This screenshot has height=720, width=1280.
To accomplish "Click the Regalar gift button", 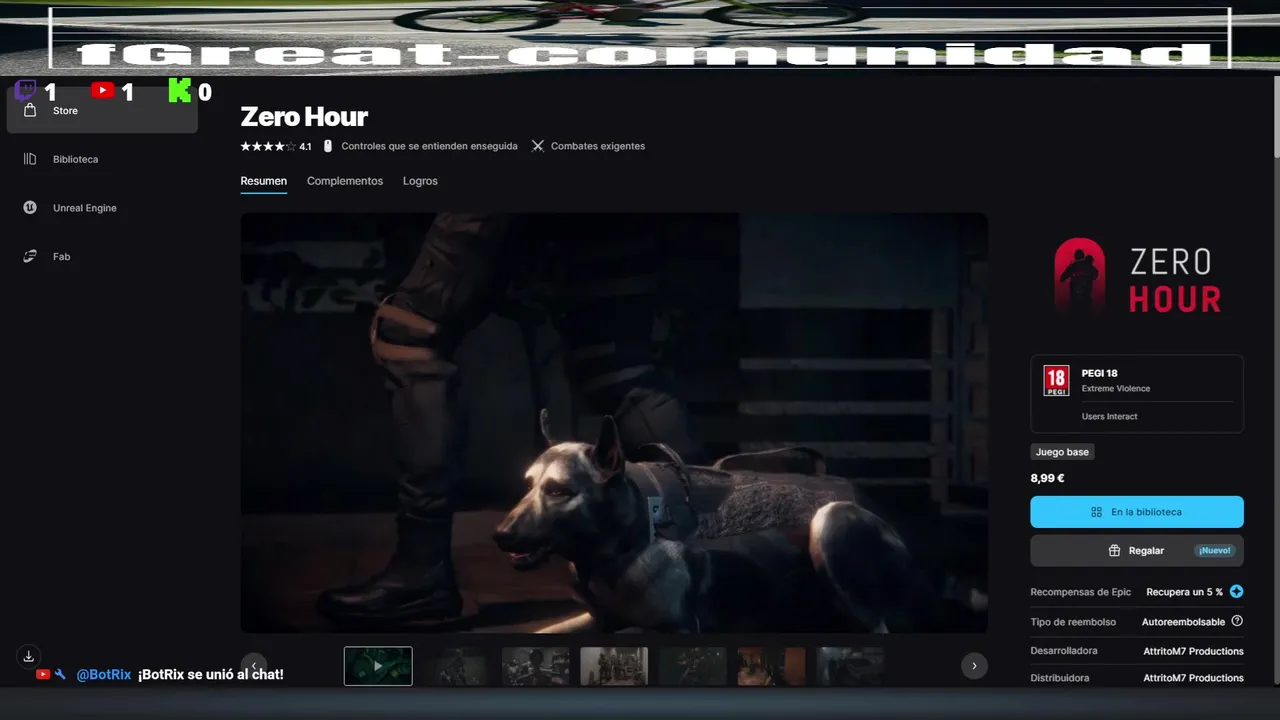I will coord(1137,551).
